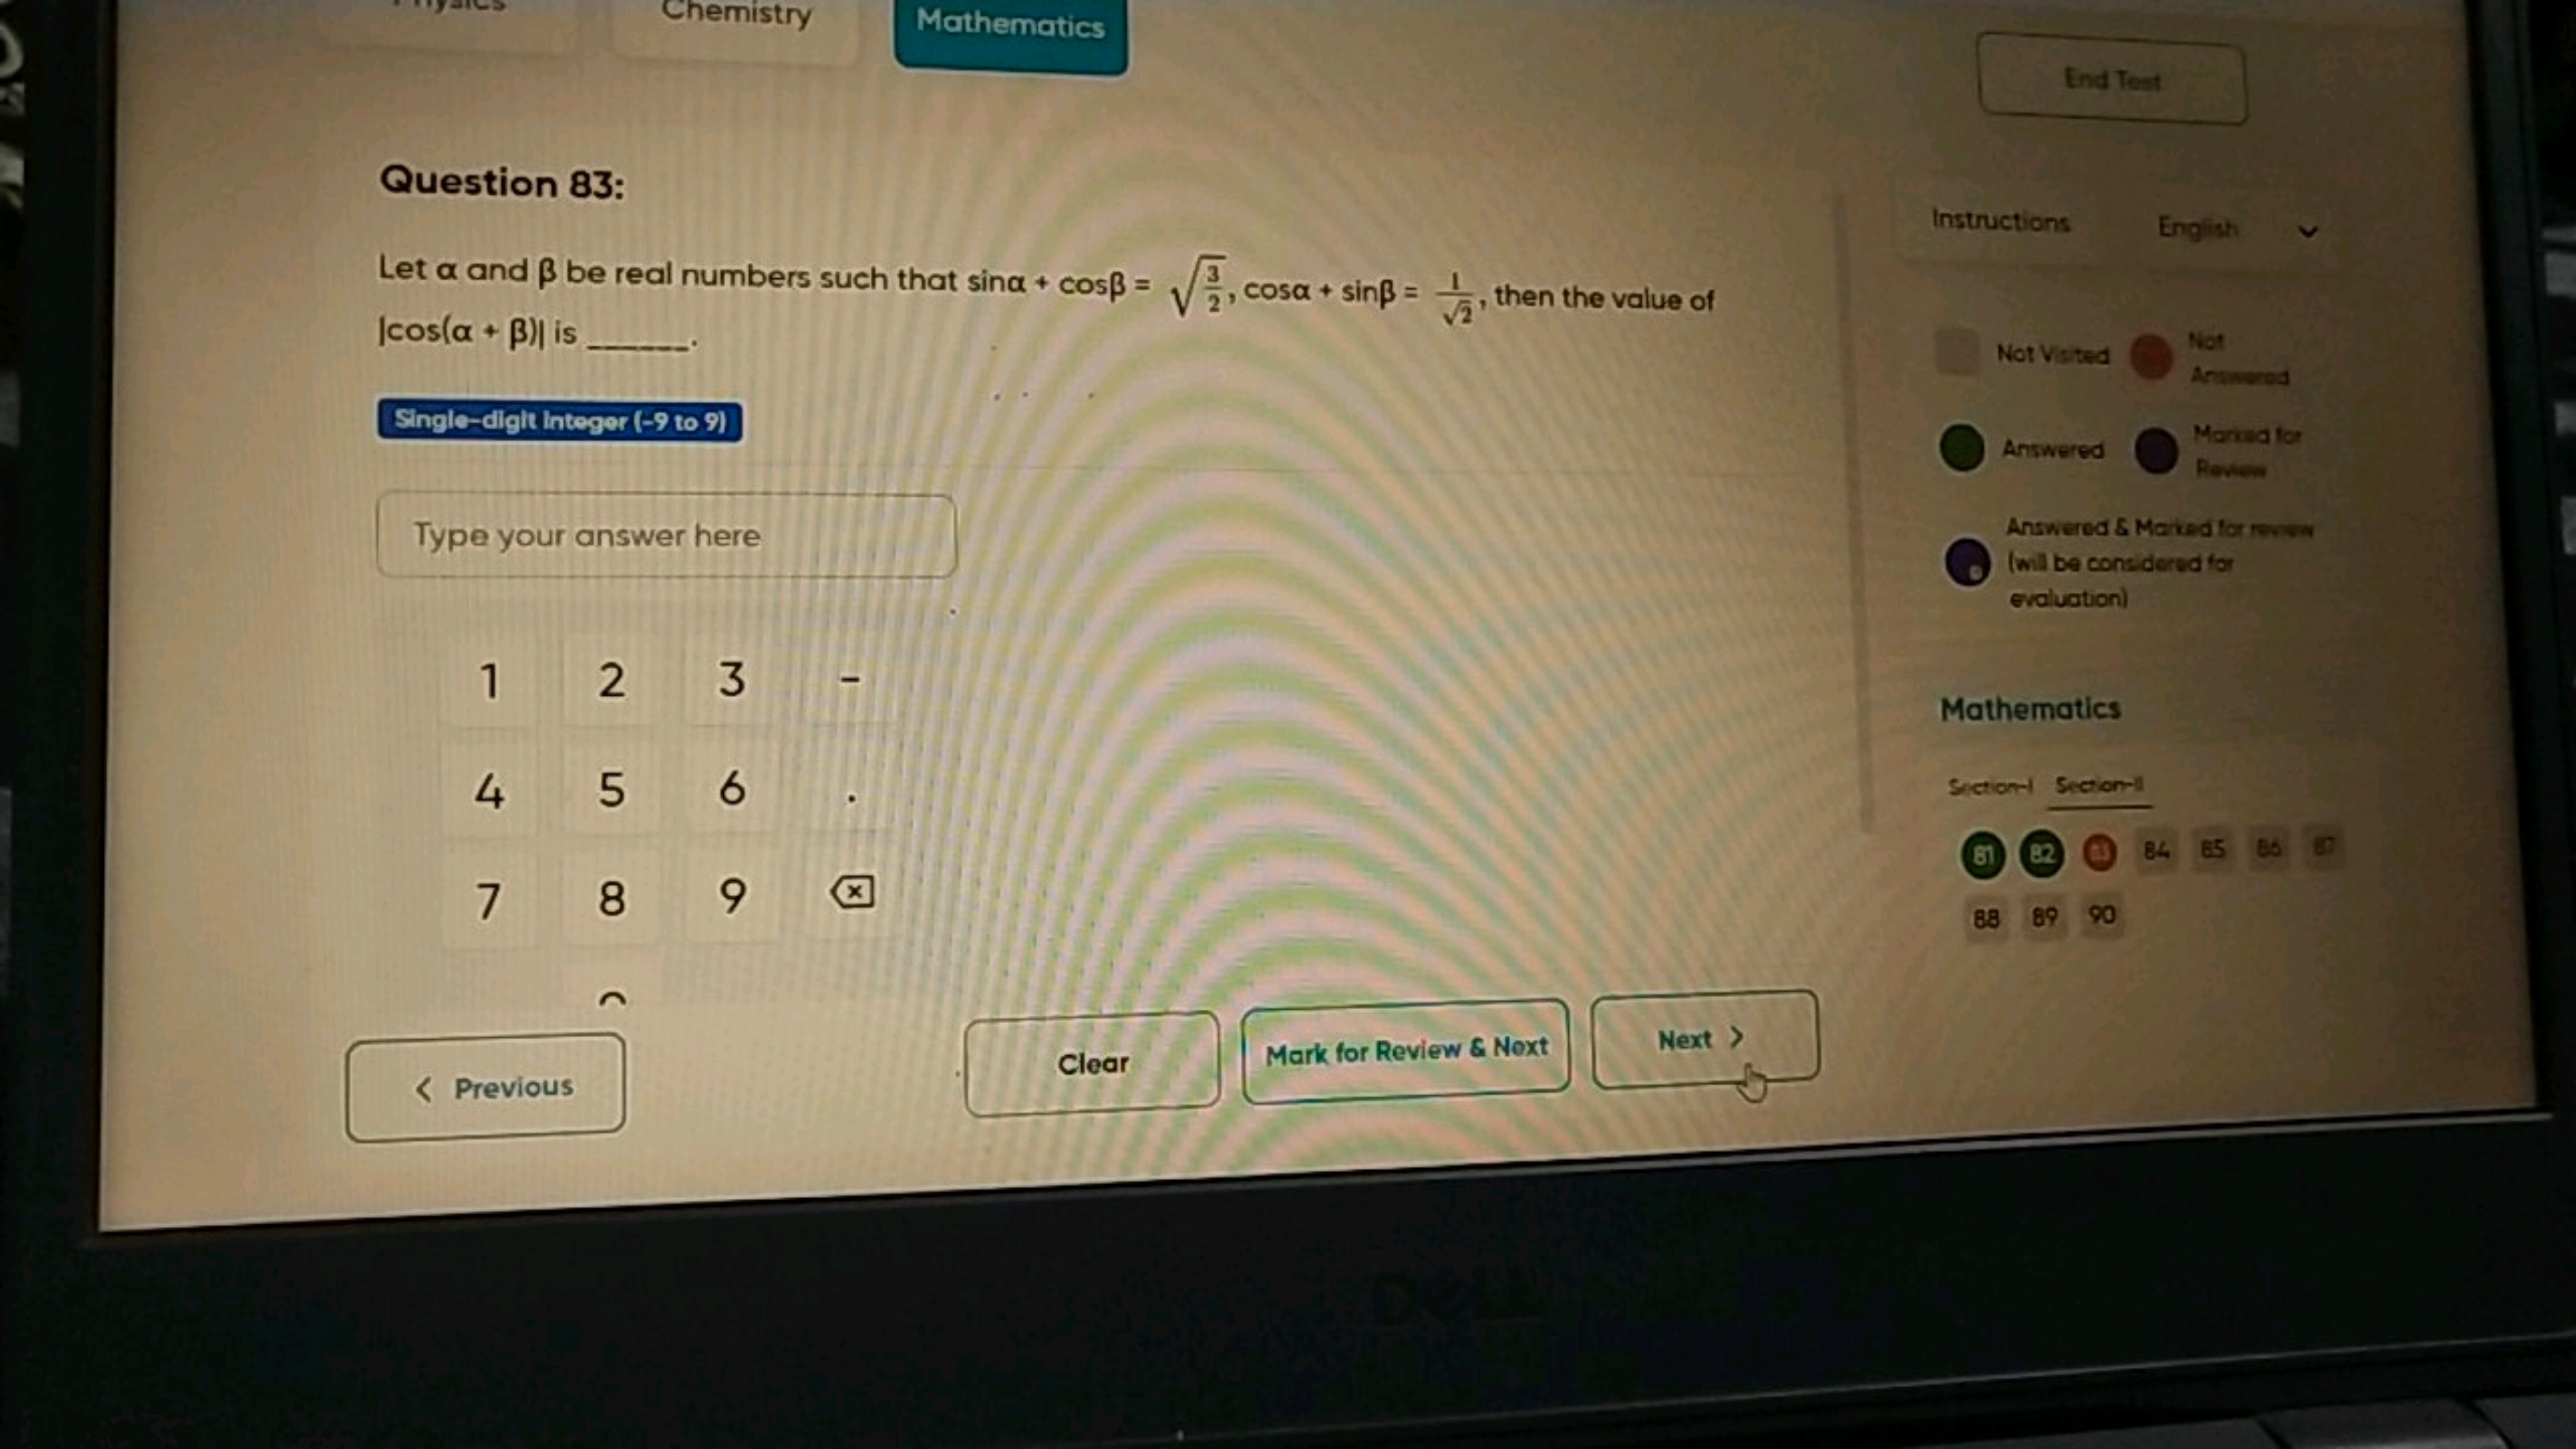The width and height of the screenshot is (2576, 1449).
Task: Select question 82 from grid
Action: [2038, 851]
